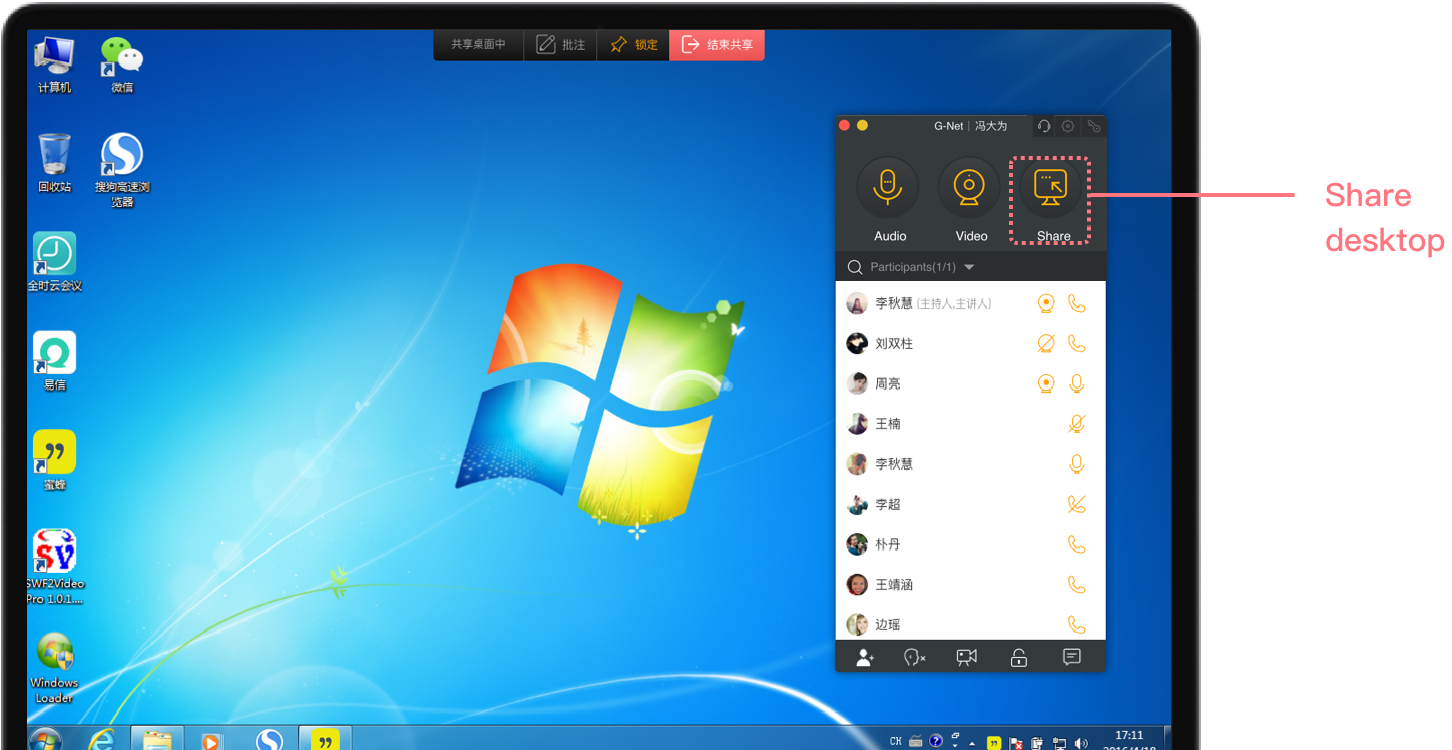This screenshot has width=1452, height=750.
Task: Click the Audio microphone button
Action: coord(888,188)
